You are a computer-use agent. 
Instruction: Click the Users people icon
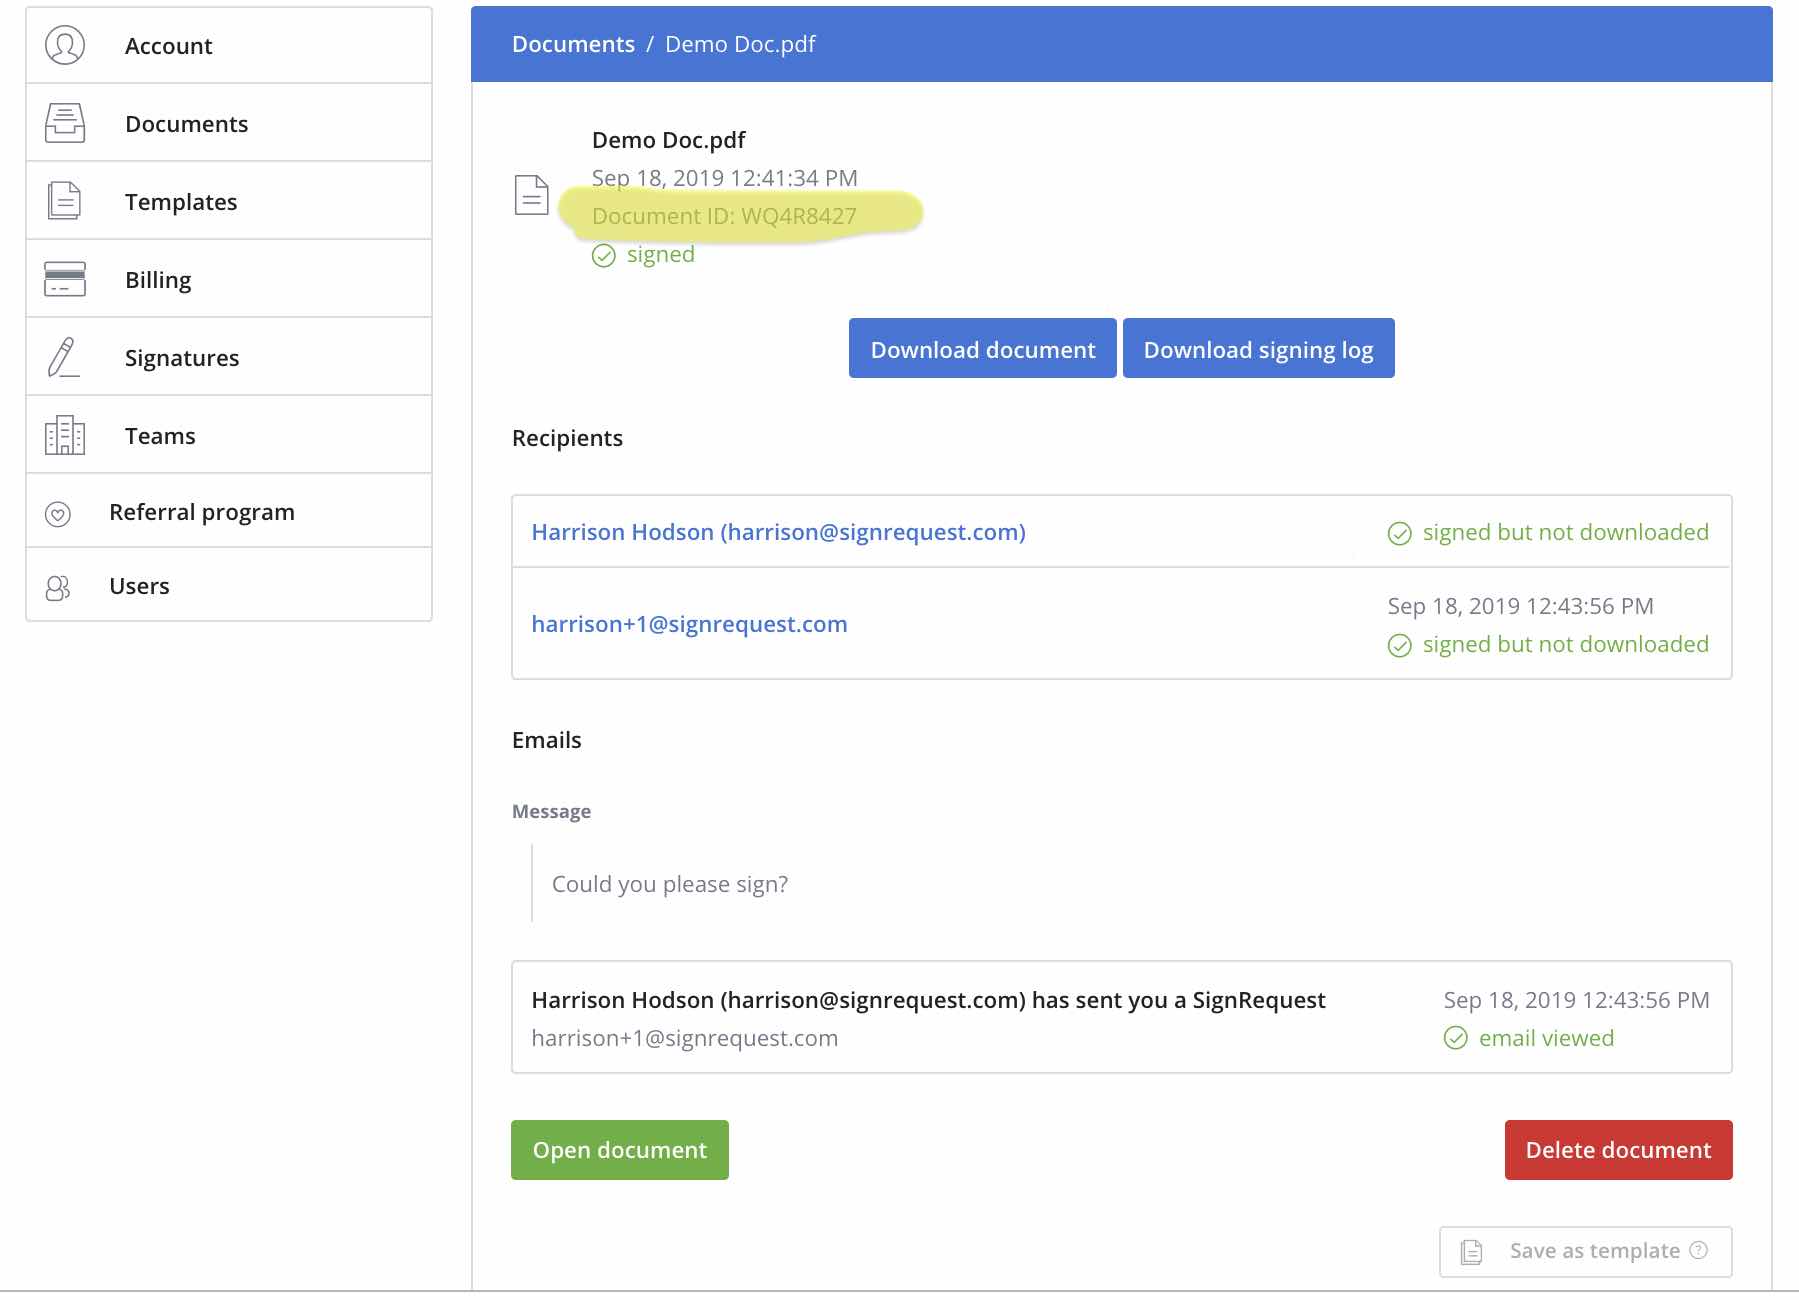[58, 588]
